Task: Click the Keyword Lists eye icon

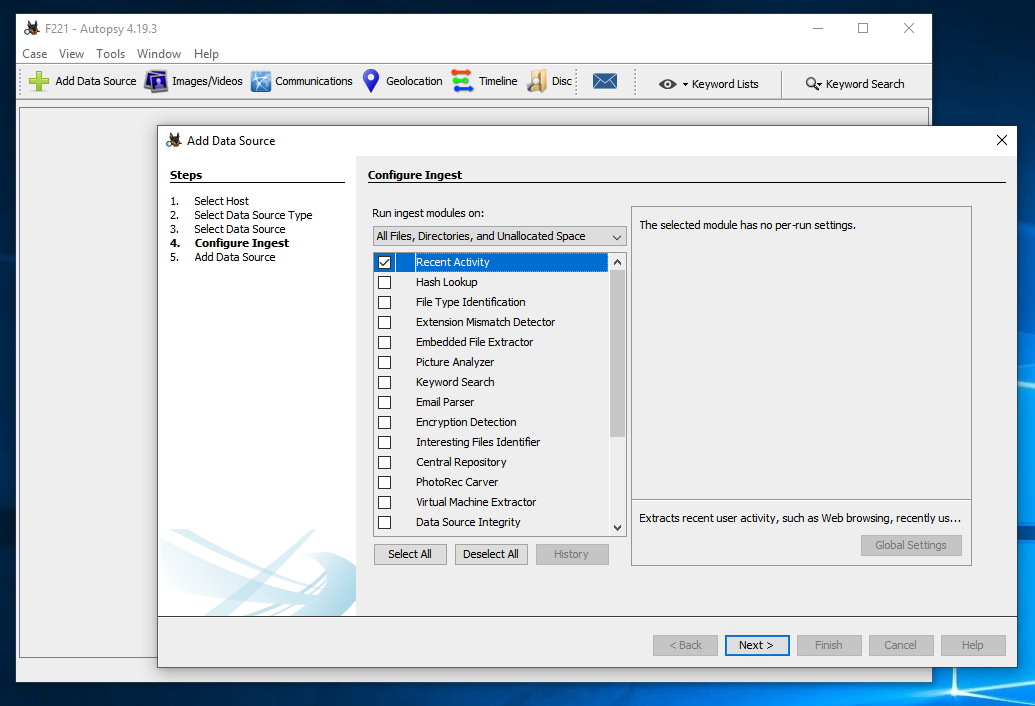Action: click(x=667, y=84)
